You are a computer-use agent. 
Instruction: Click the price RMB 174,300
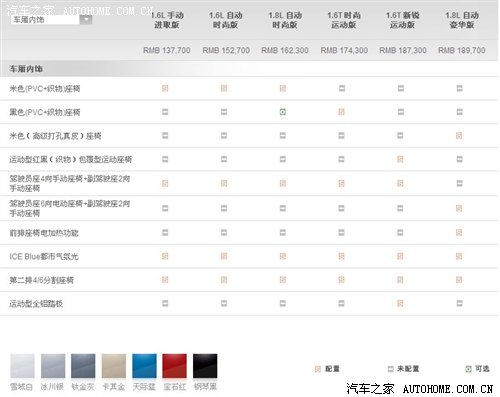344,50
